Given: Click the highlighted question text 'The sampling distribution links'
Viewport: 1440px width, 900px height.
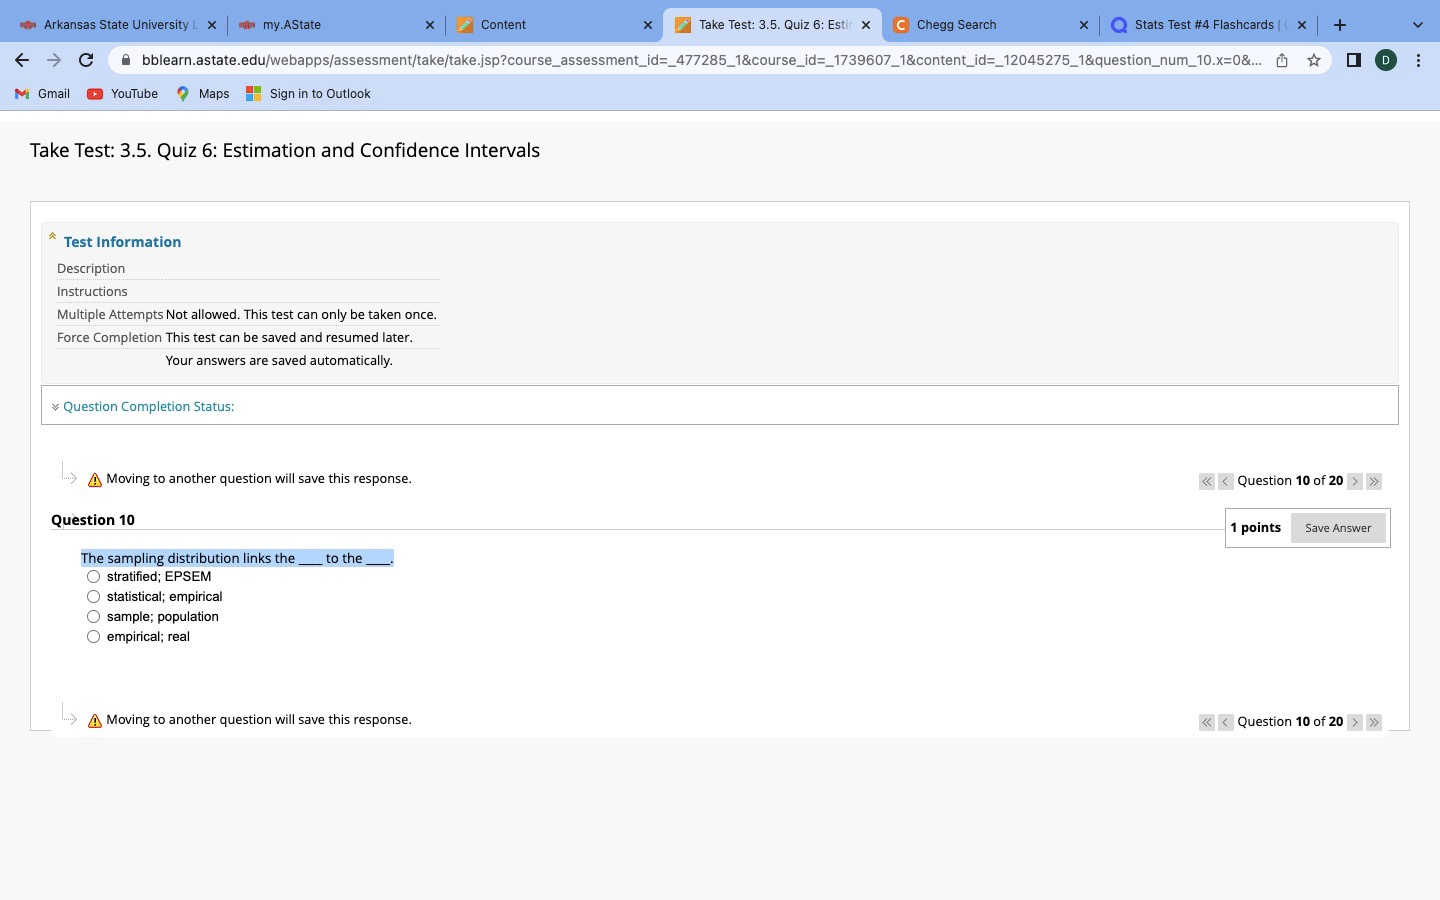Looking at the screenshot, I should click(x=237, y=558).
